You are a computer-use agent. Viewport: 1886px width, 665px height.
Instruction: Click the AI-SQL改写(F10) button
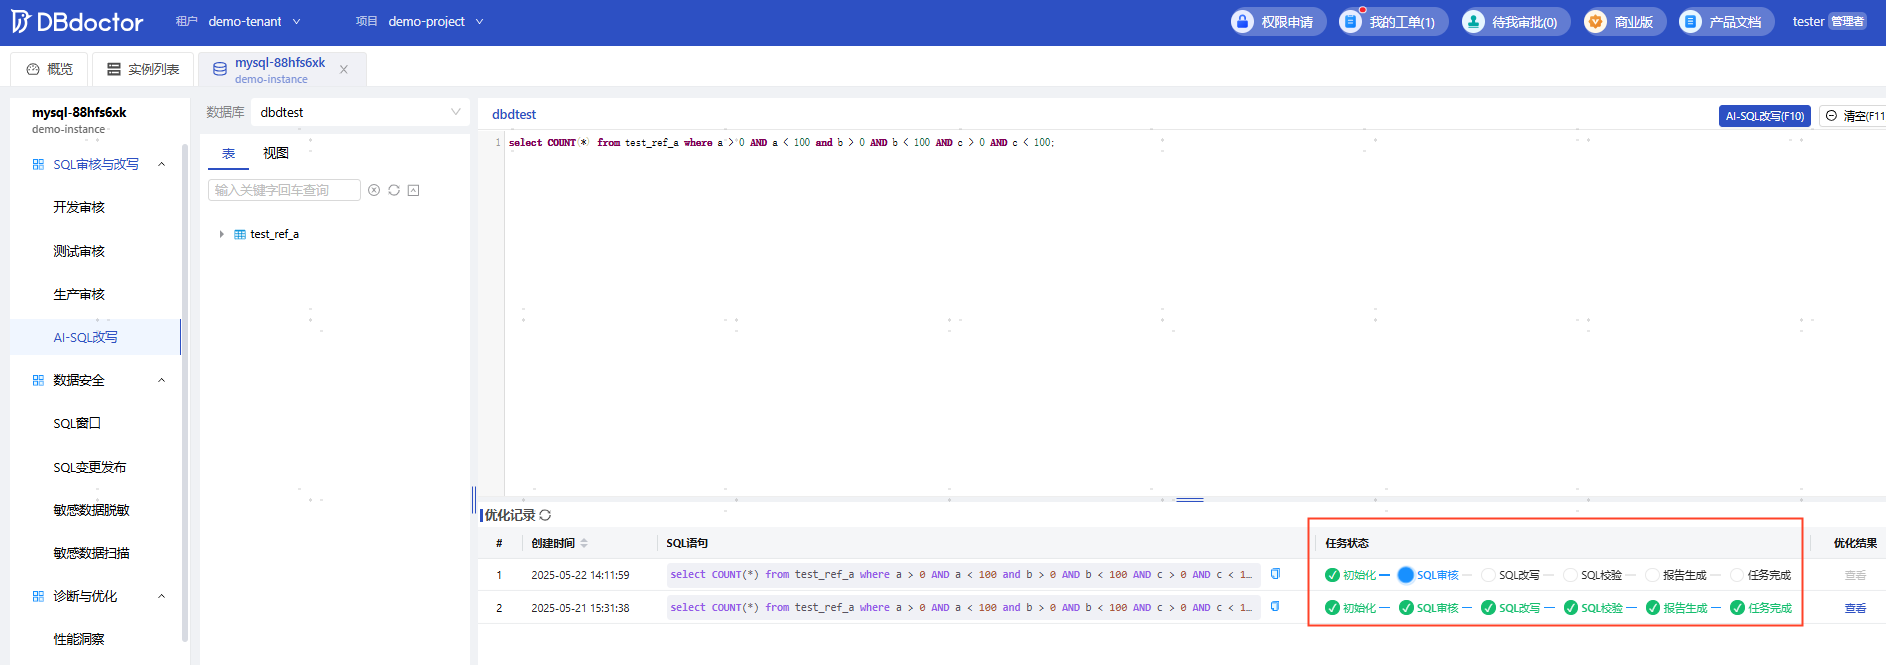click(1764, 116)
